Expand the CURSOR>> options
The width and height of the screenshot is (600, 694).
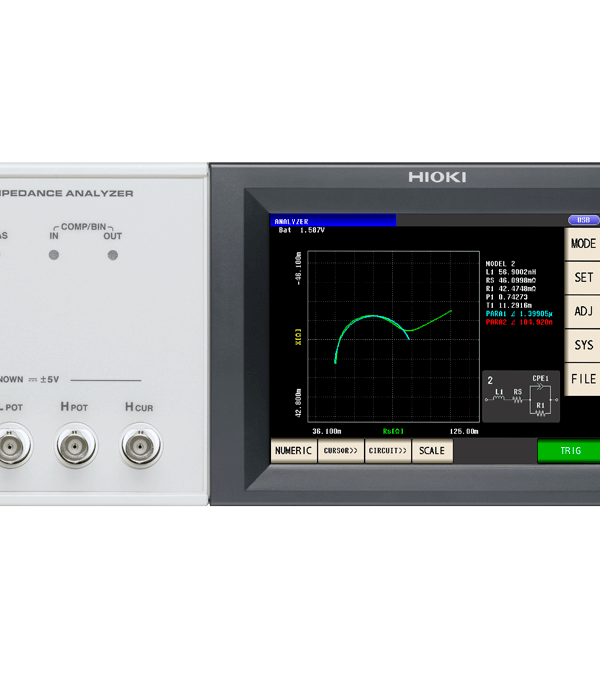point(341,451)
